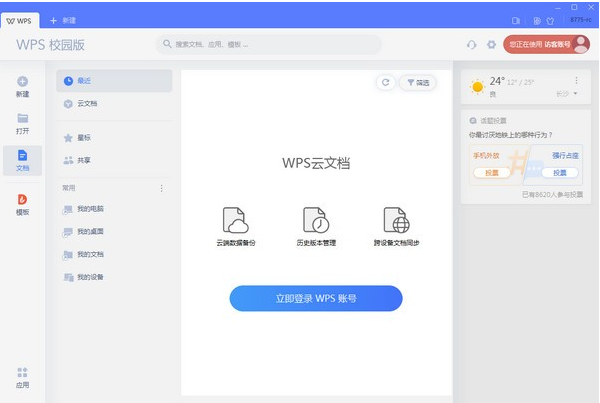Viewport: 600px width, 403px height.
Task: Open a new tab with 新建
Action: (x=63, y=21)
